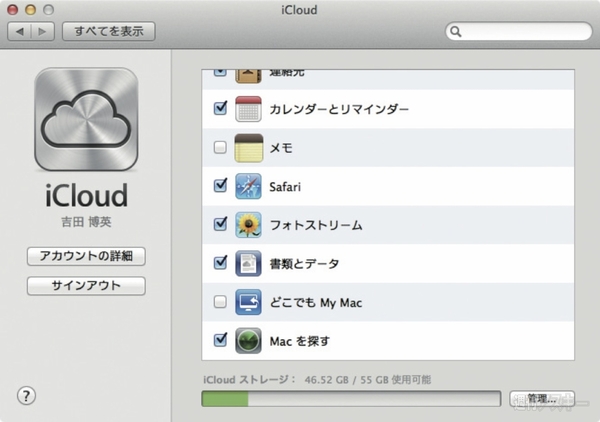Click the Sign Out (サインアウト) button

[86, 286]
